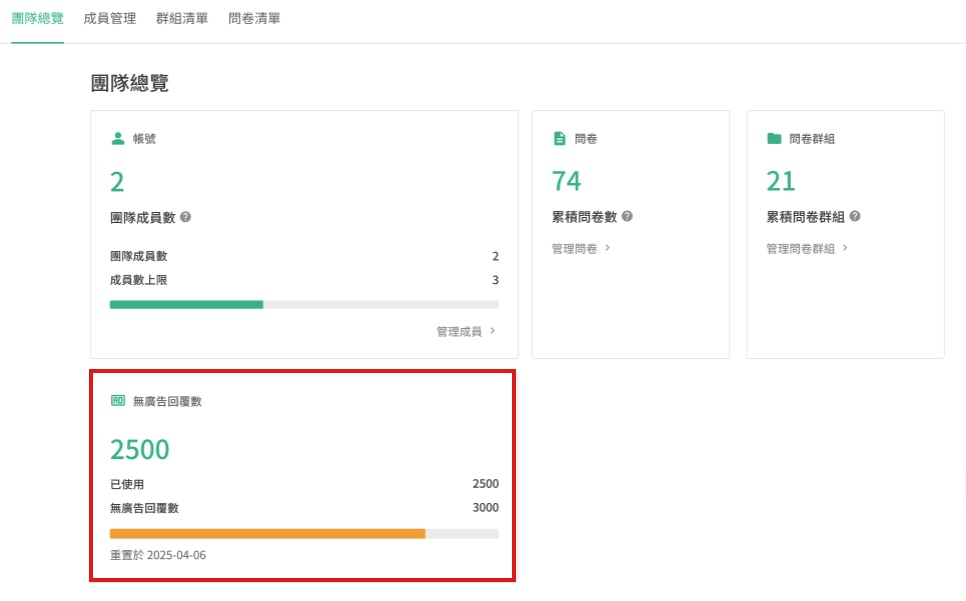
Task: Click the large account count number 2
Action: coord(117,182)
